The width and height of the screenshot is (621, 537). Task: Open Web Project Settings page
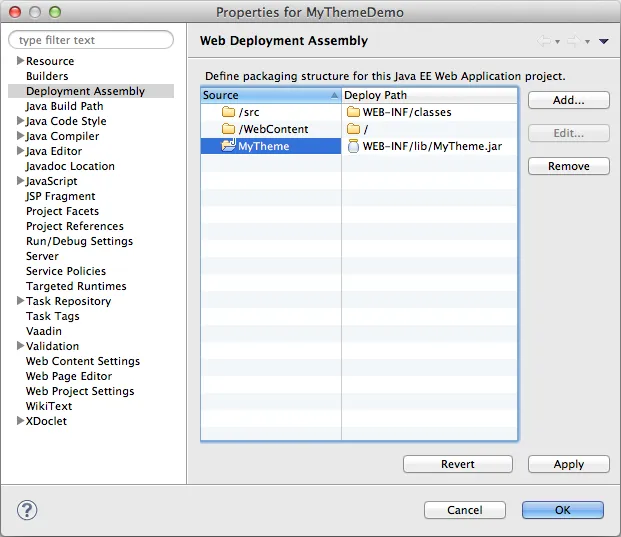80,391
